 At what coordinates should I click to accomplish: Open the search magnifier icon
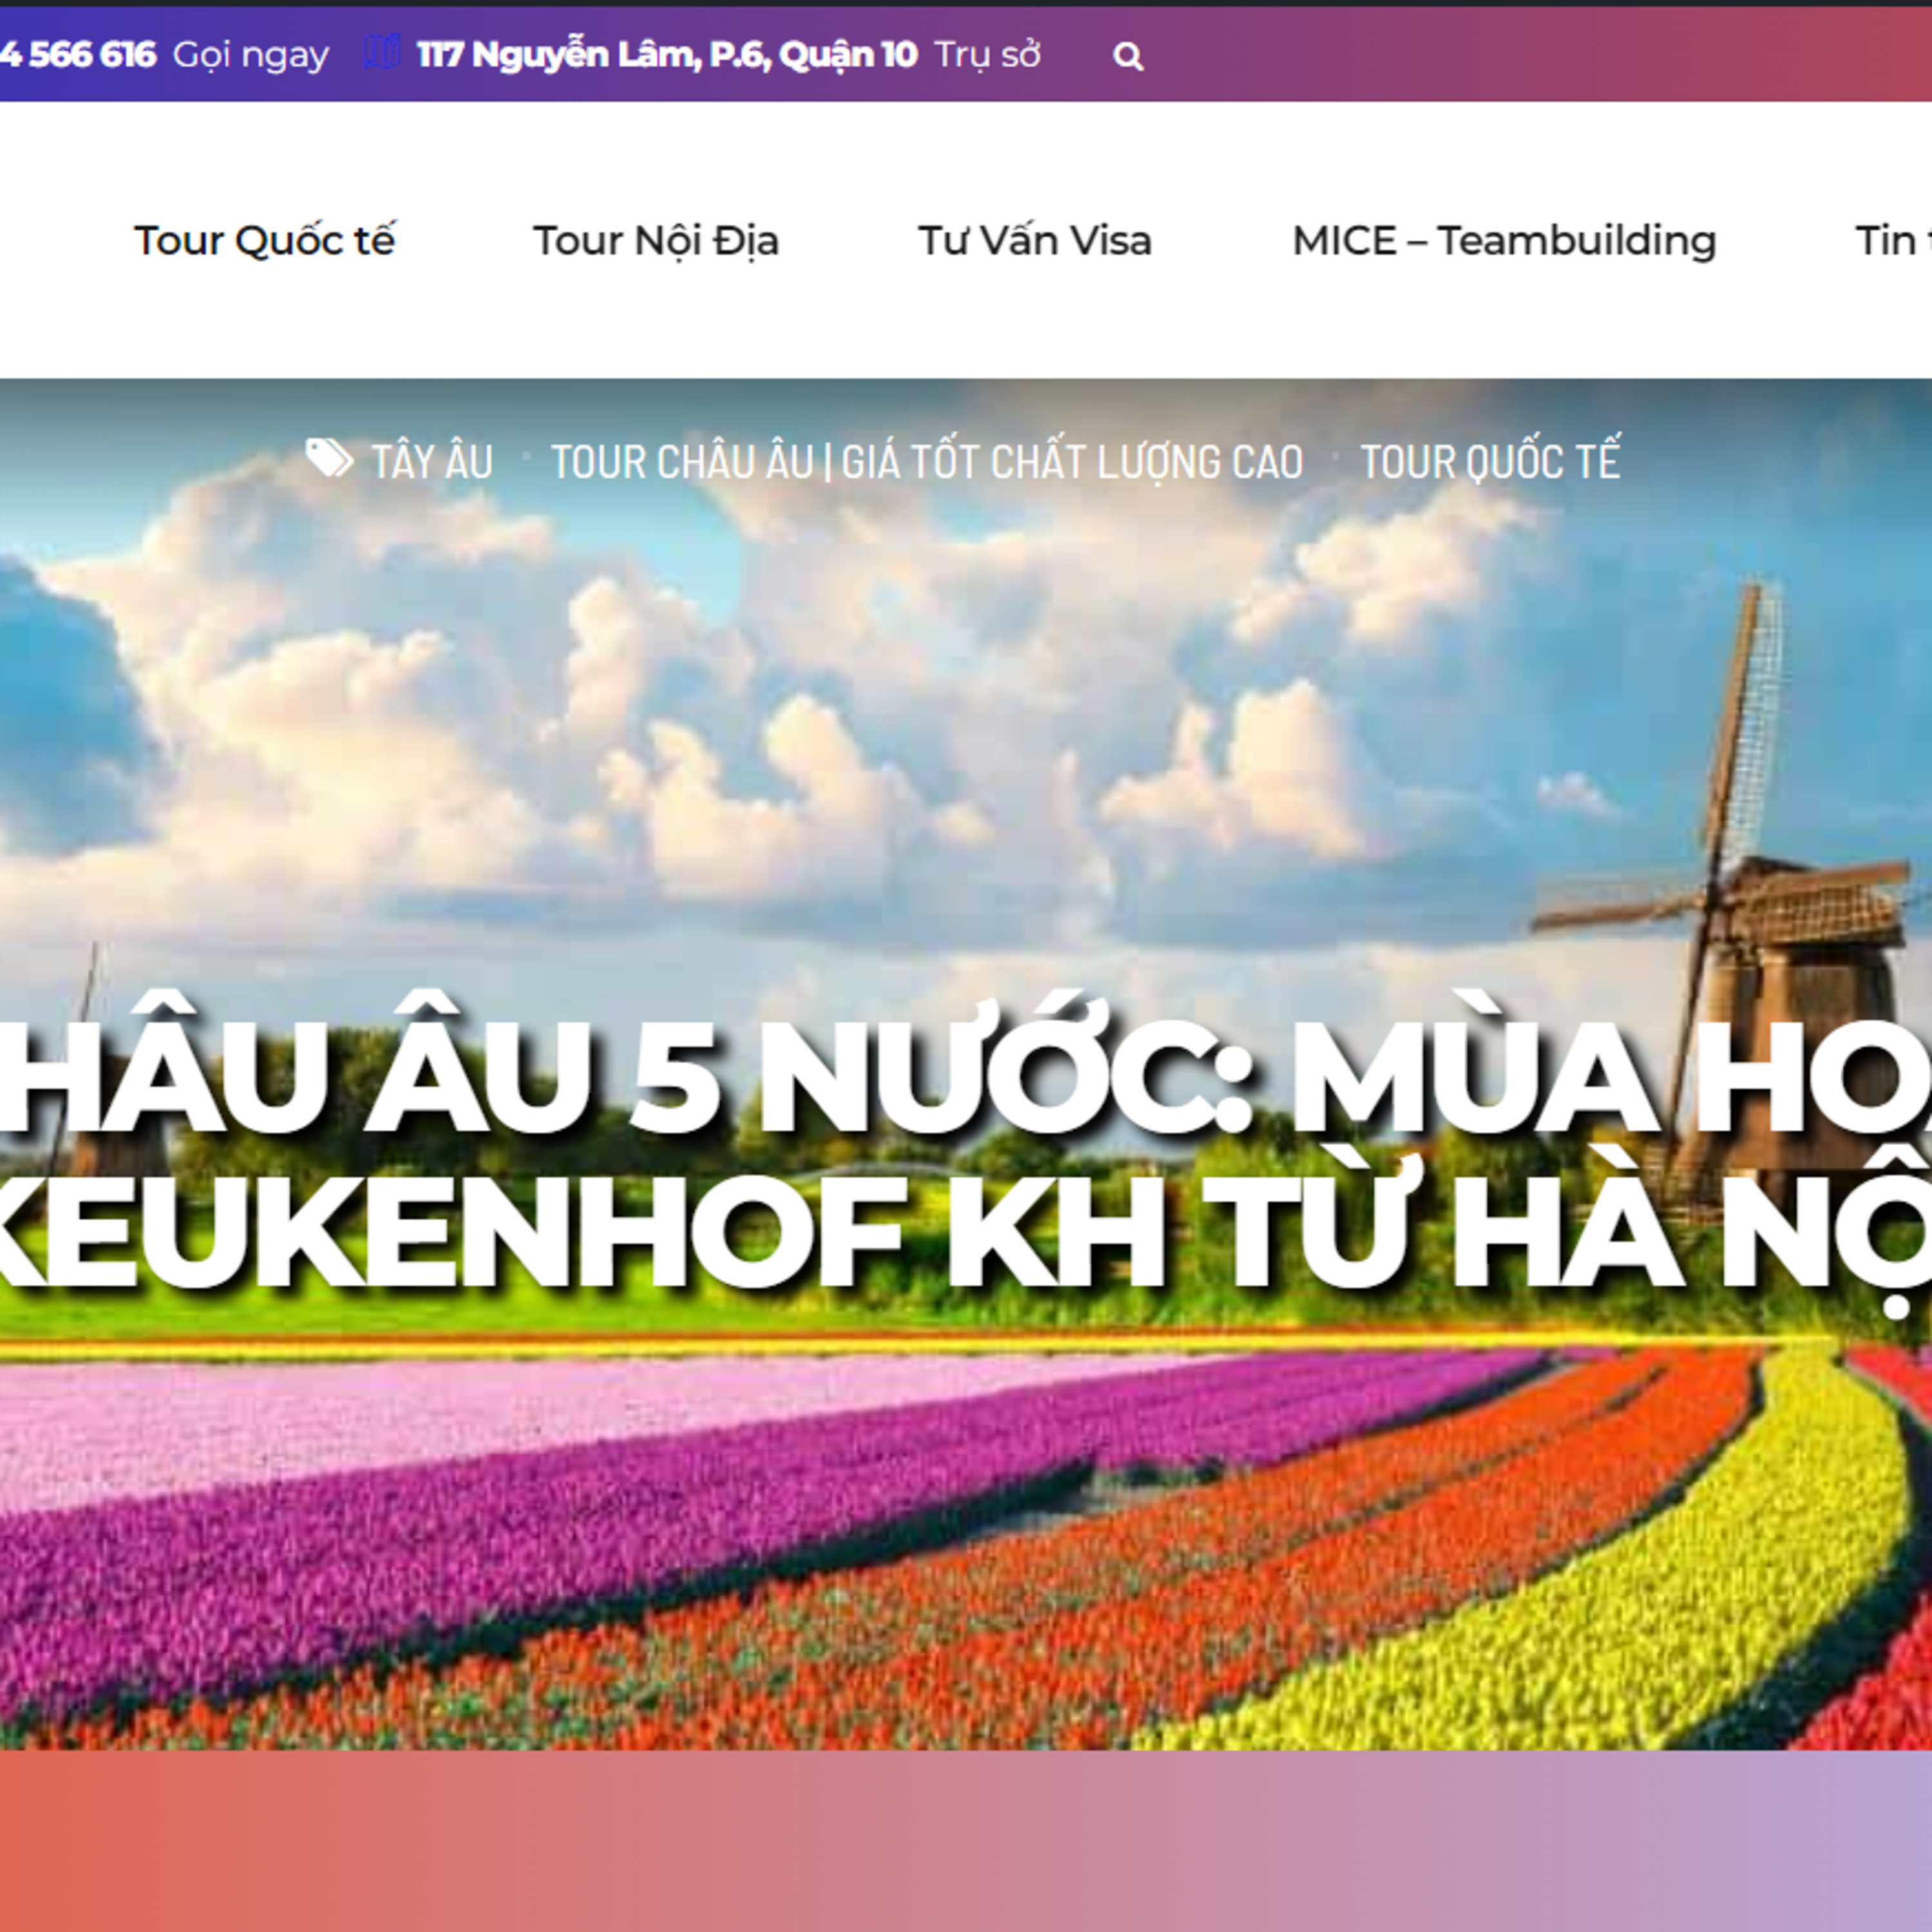[x=1128, y=57]
